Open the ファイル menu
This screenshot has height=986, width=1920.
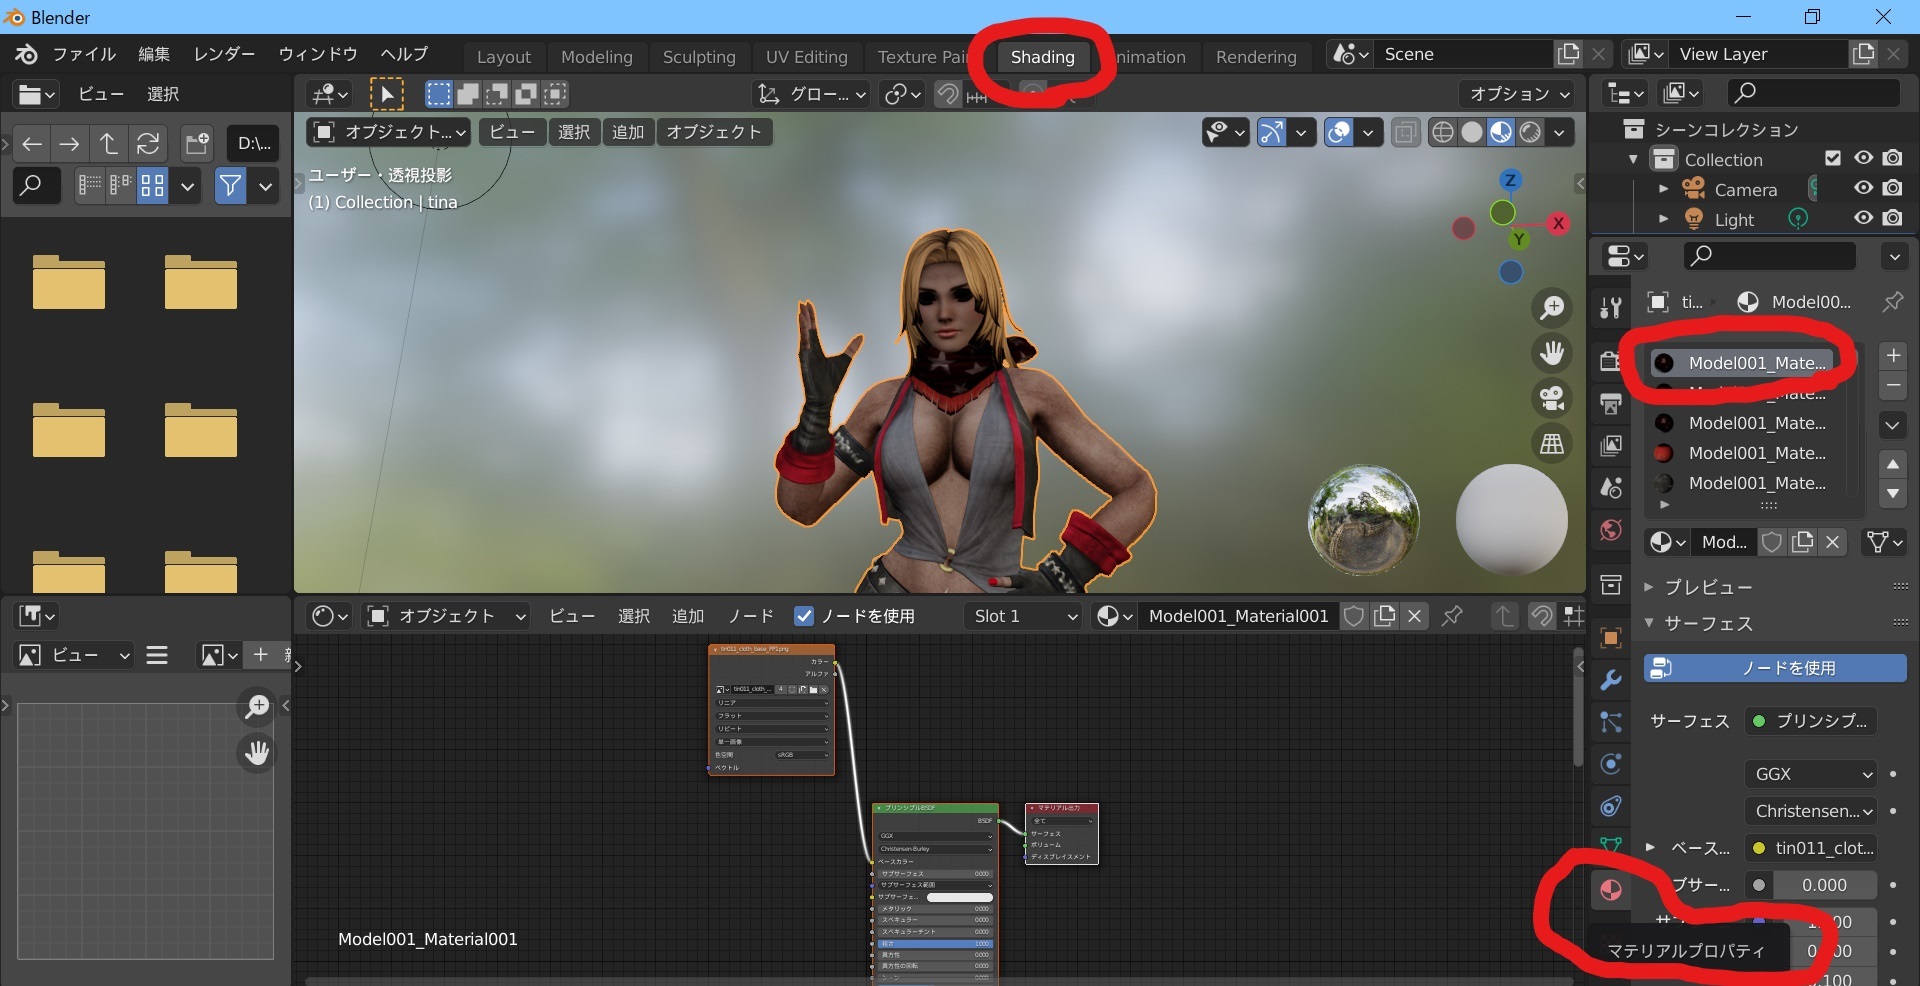84,54
